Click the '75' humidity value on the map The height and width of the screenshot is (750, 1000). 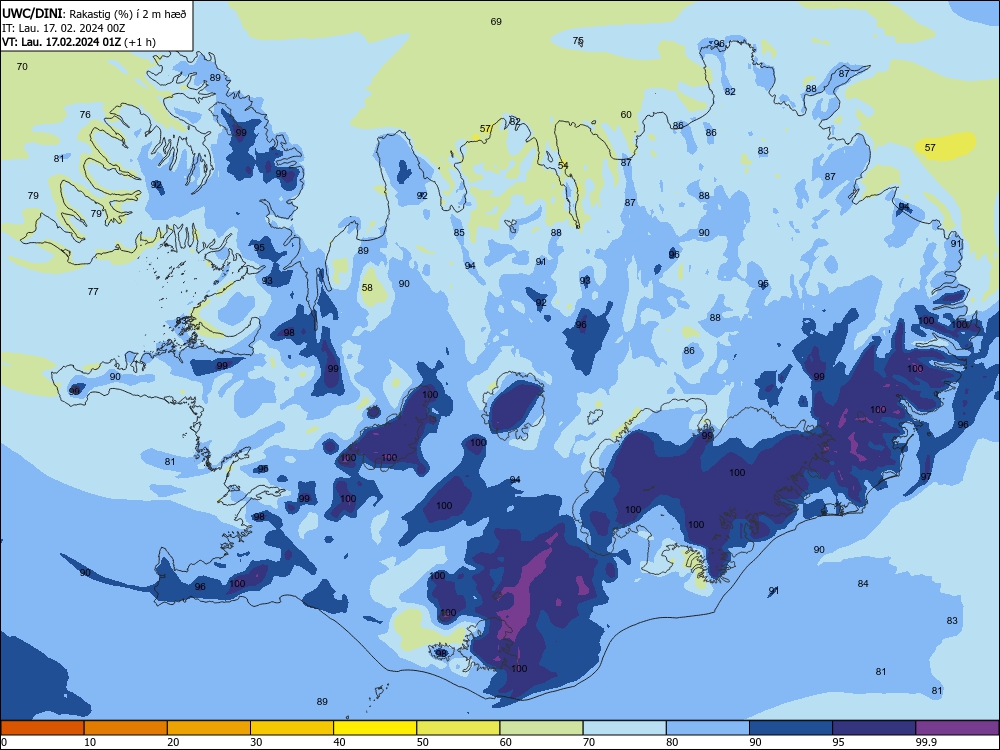(578, 41)
